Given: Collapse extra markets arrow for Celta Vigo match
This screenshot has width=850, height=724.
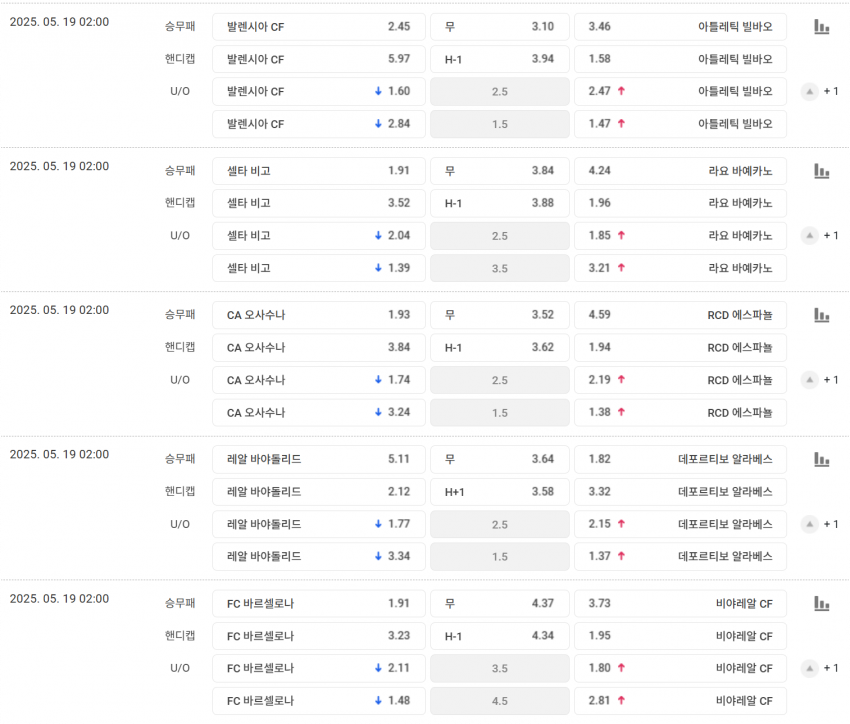Looking at the screenshot, I should tap(810, 236).
